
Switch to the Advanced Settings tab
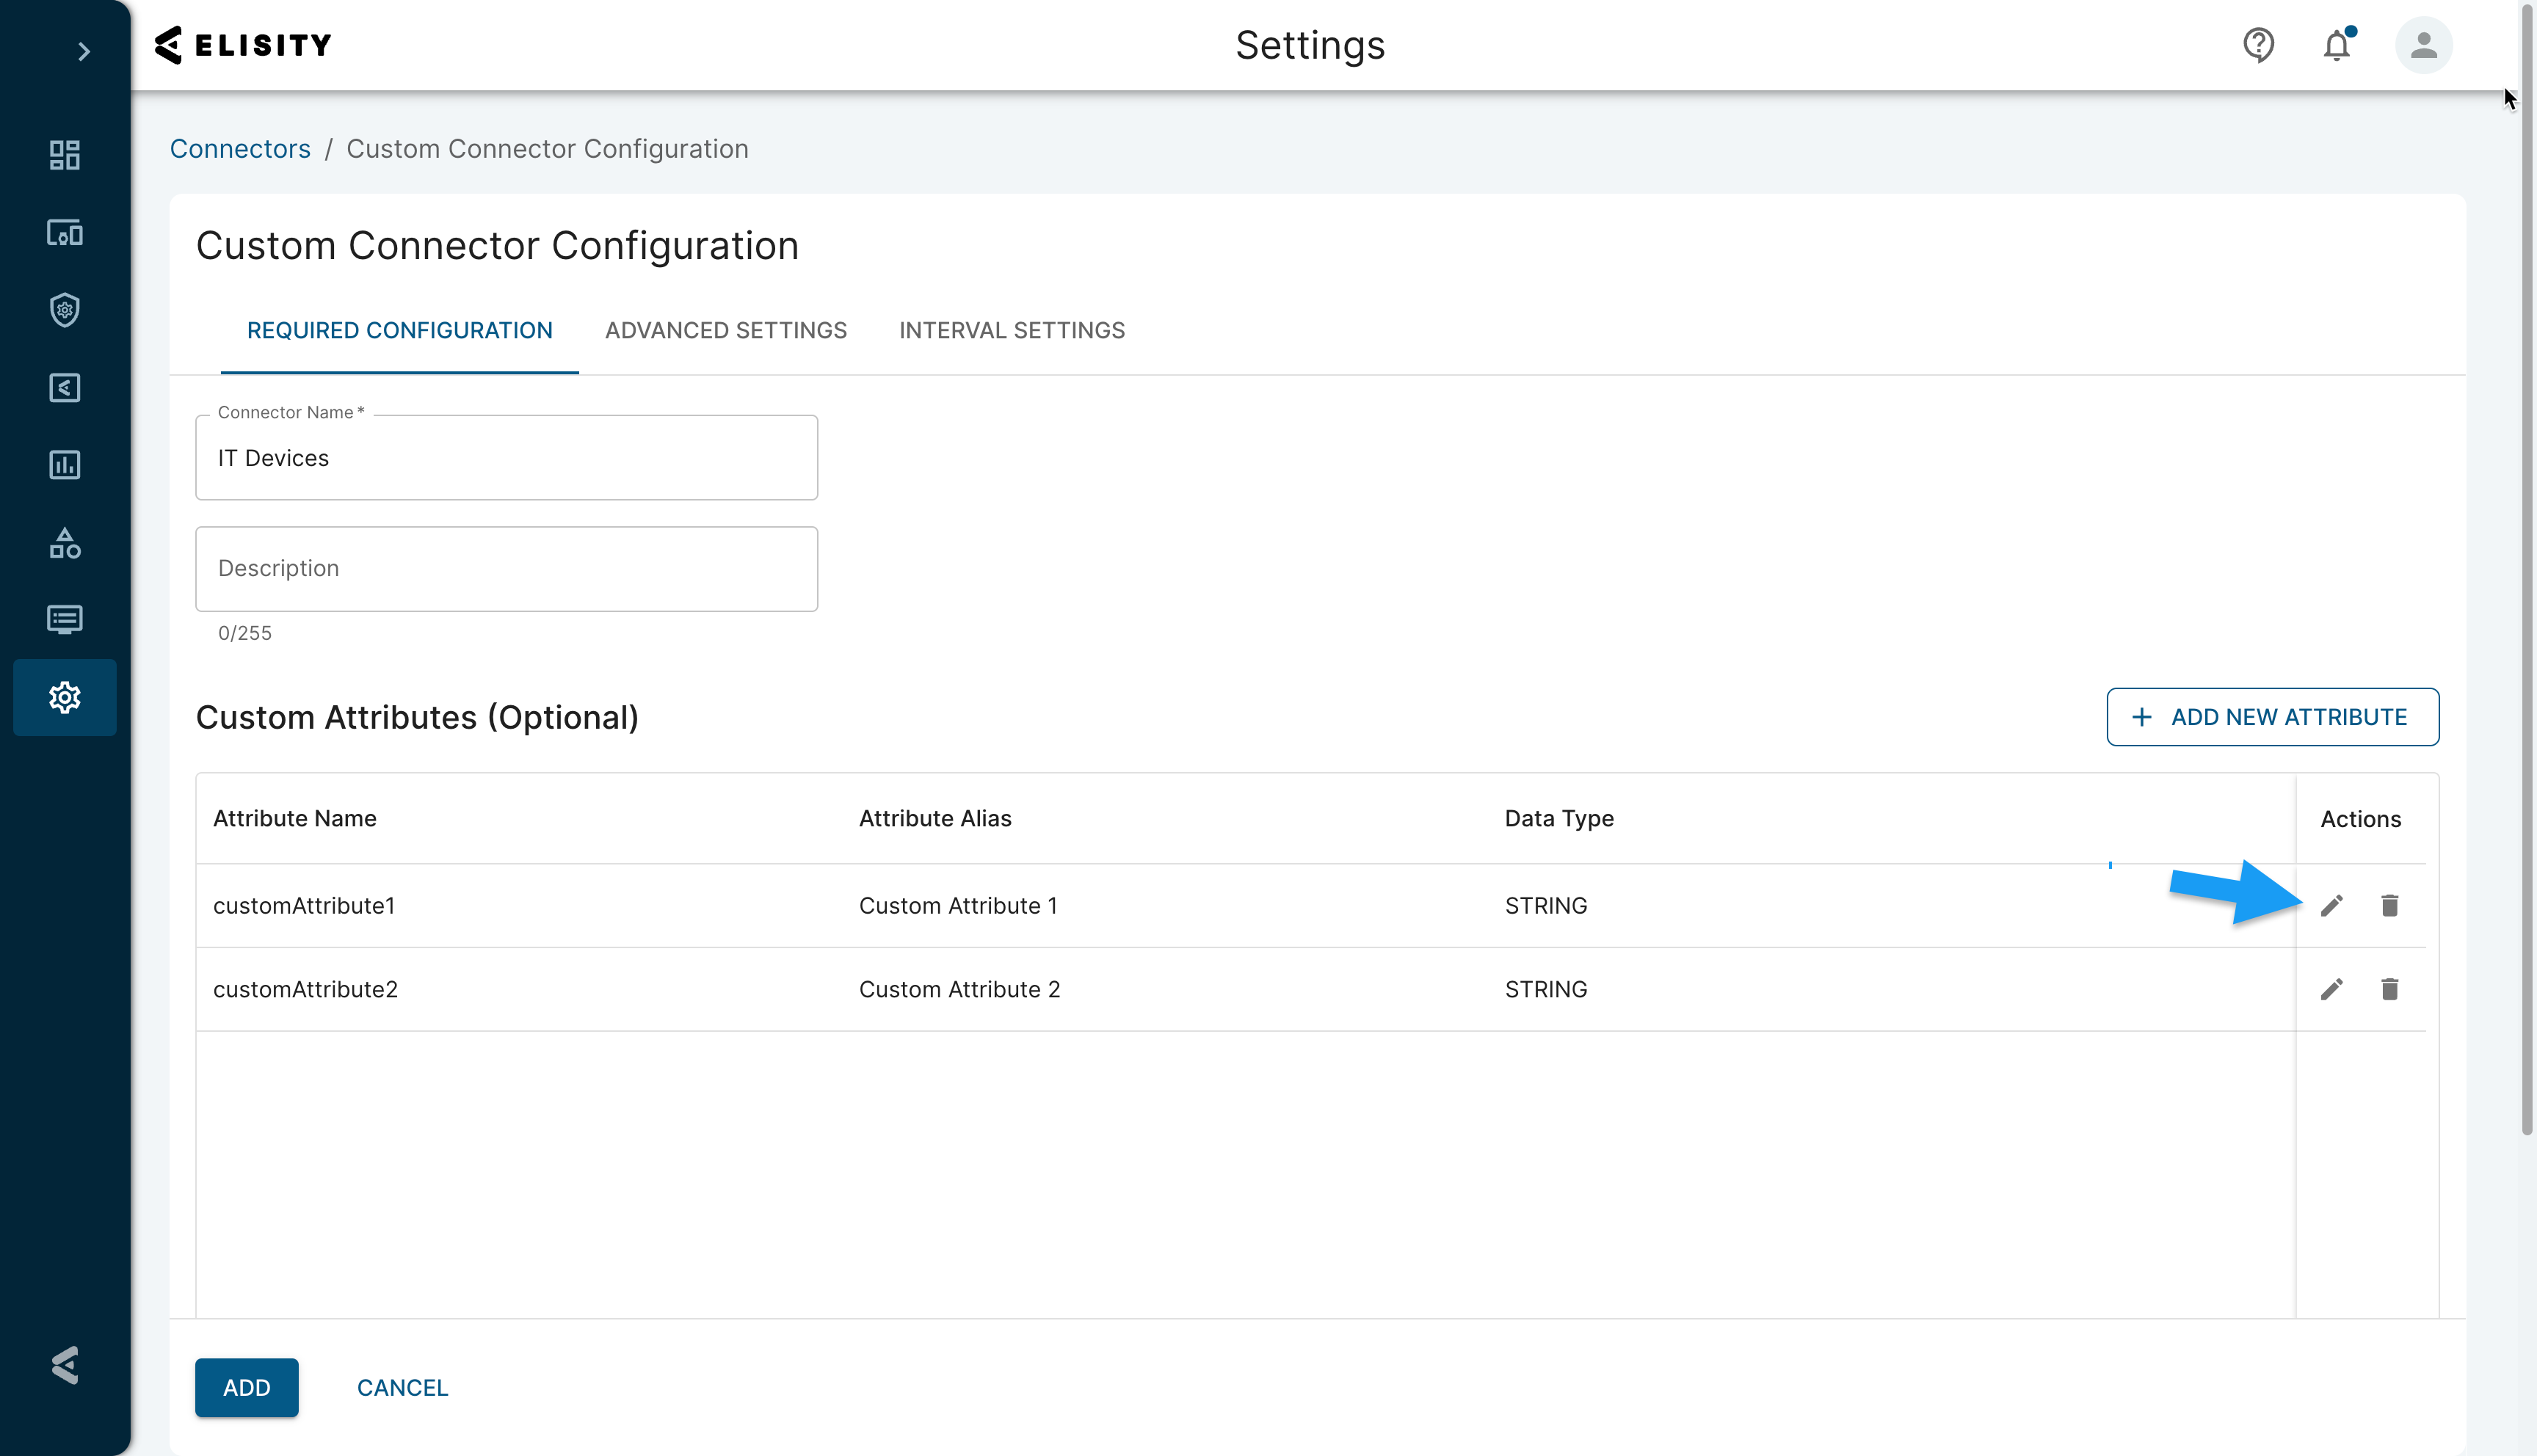(x=726, y=331)
